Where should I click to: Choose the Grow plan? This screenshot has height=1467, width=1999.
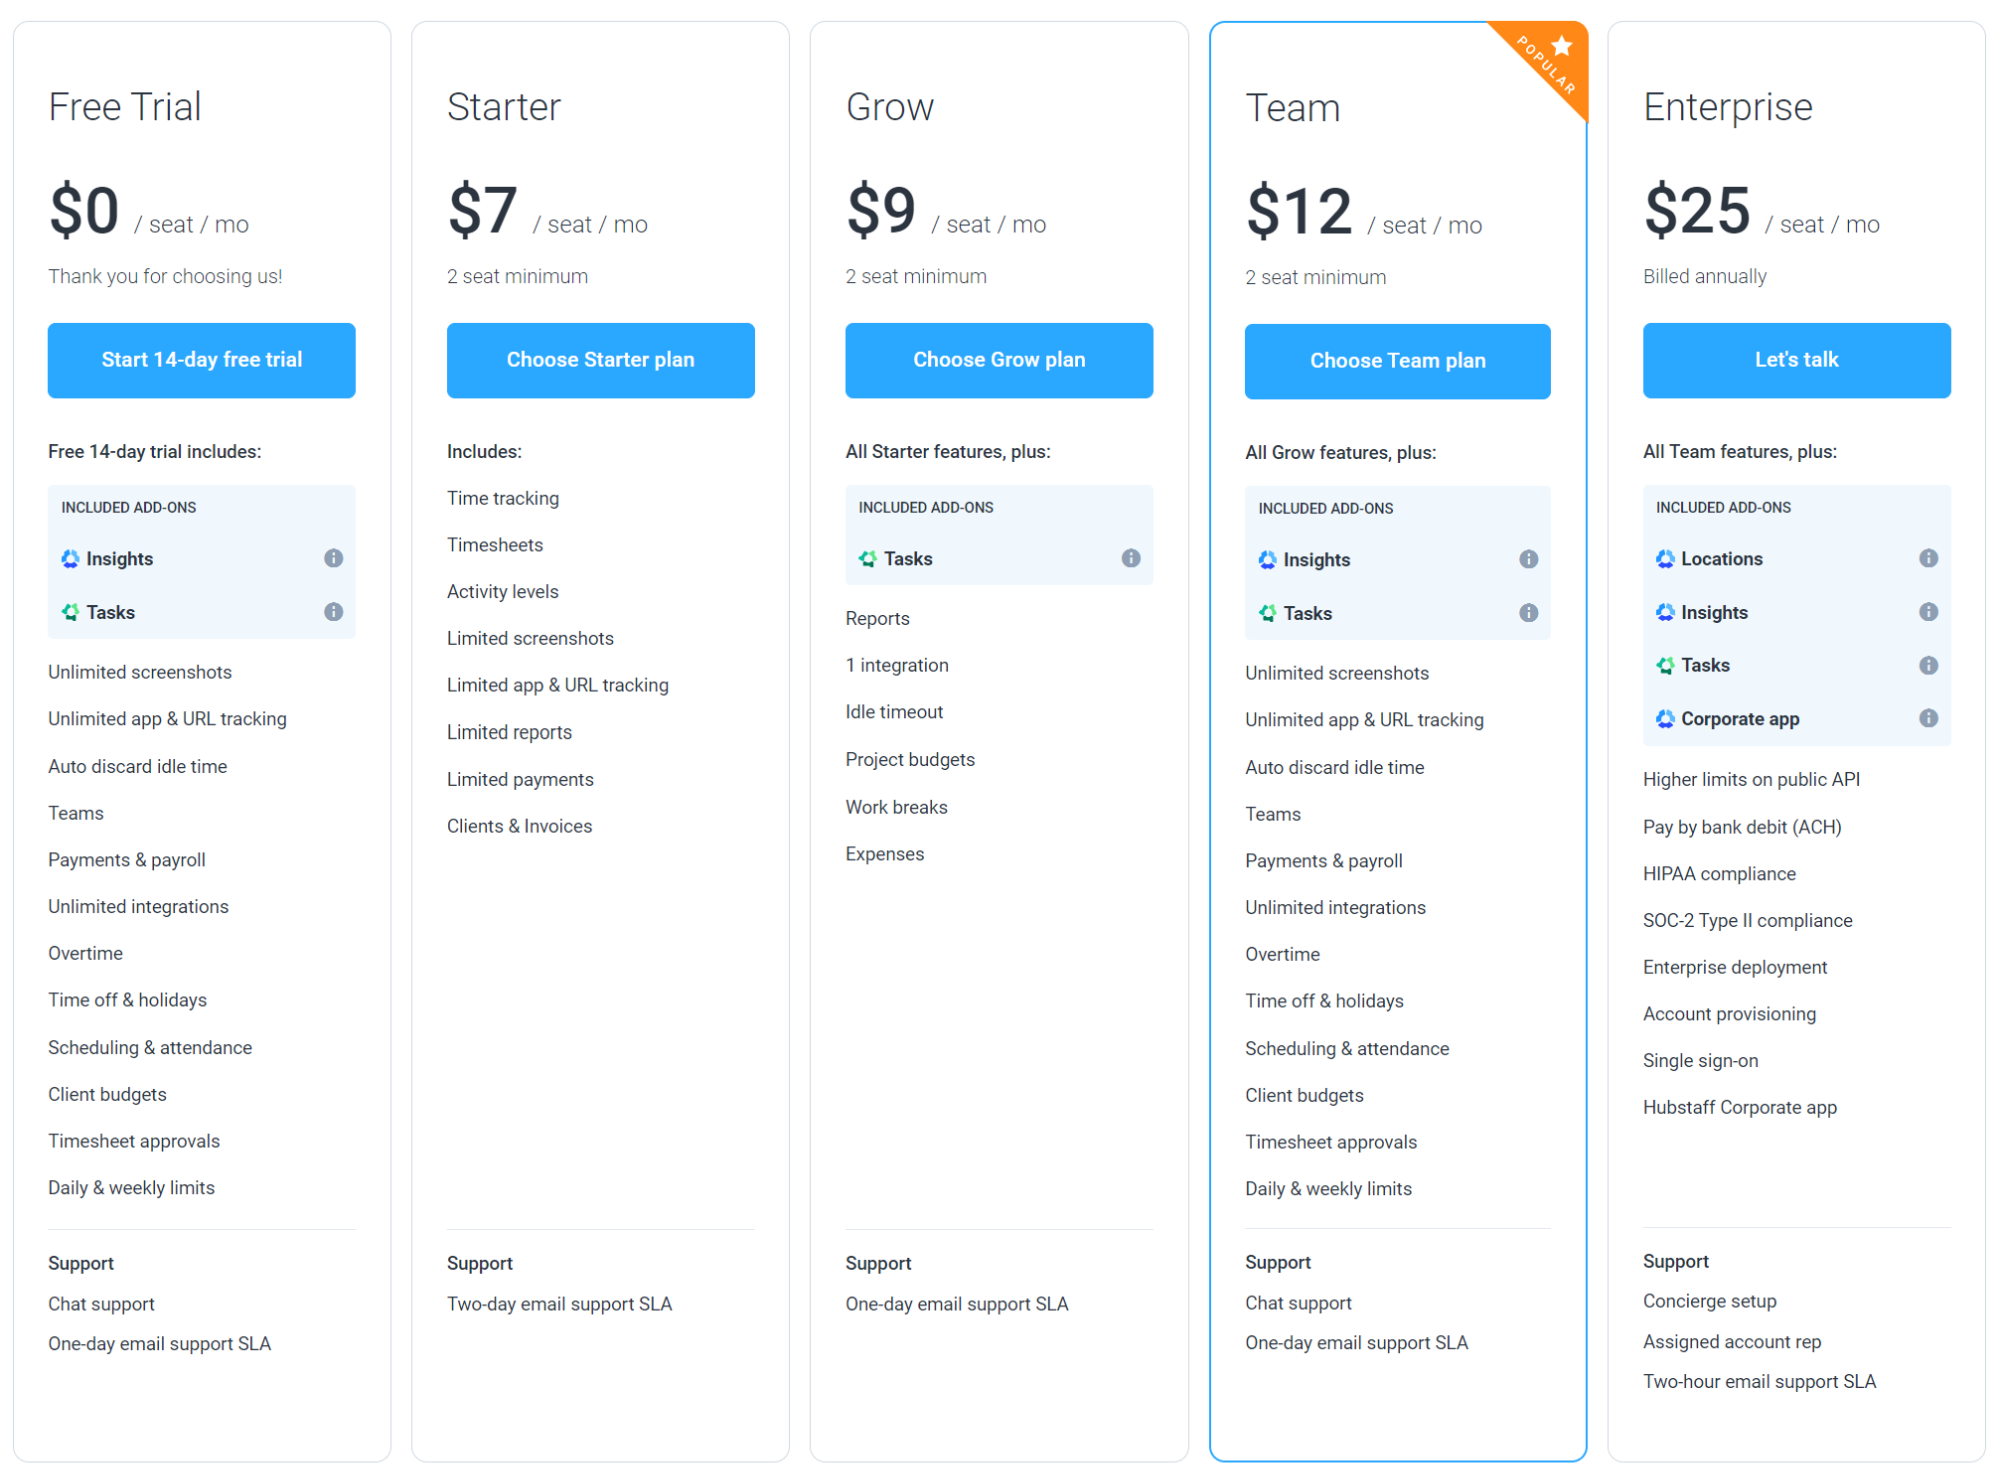[998, 360]
